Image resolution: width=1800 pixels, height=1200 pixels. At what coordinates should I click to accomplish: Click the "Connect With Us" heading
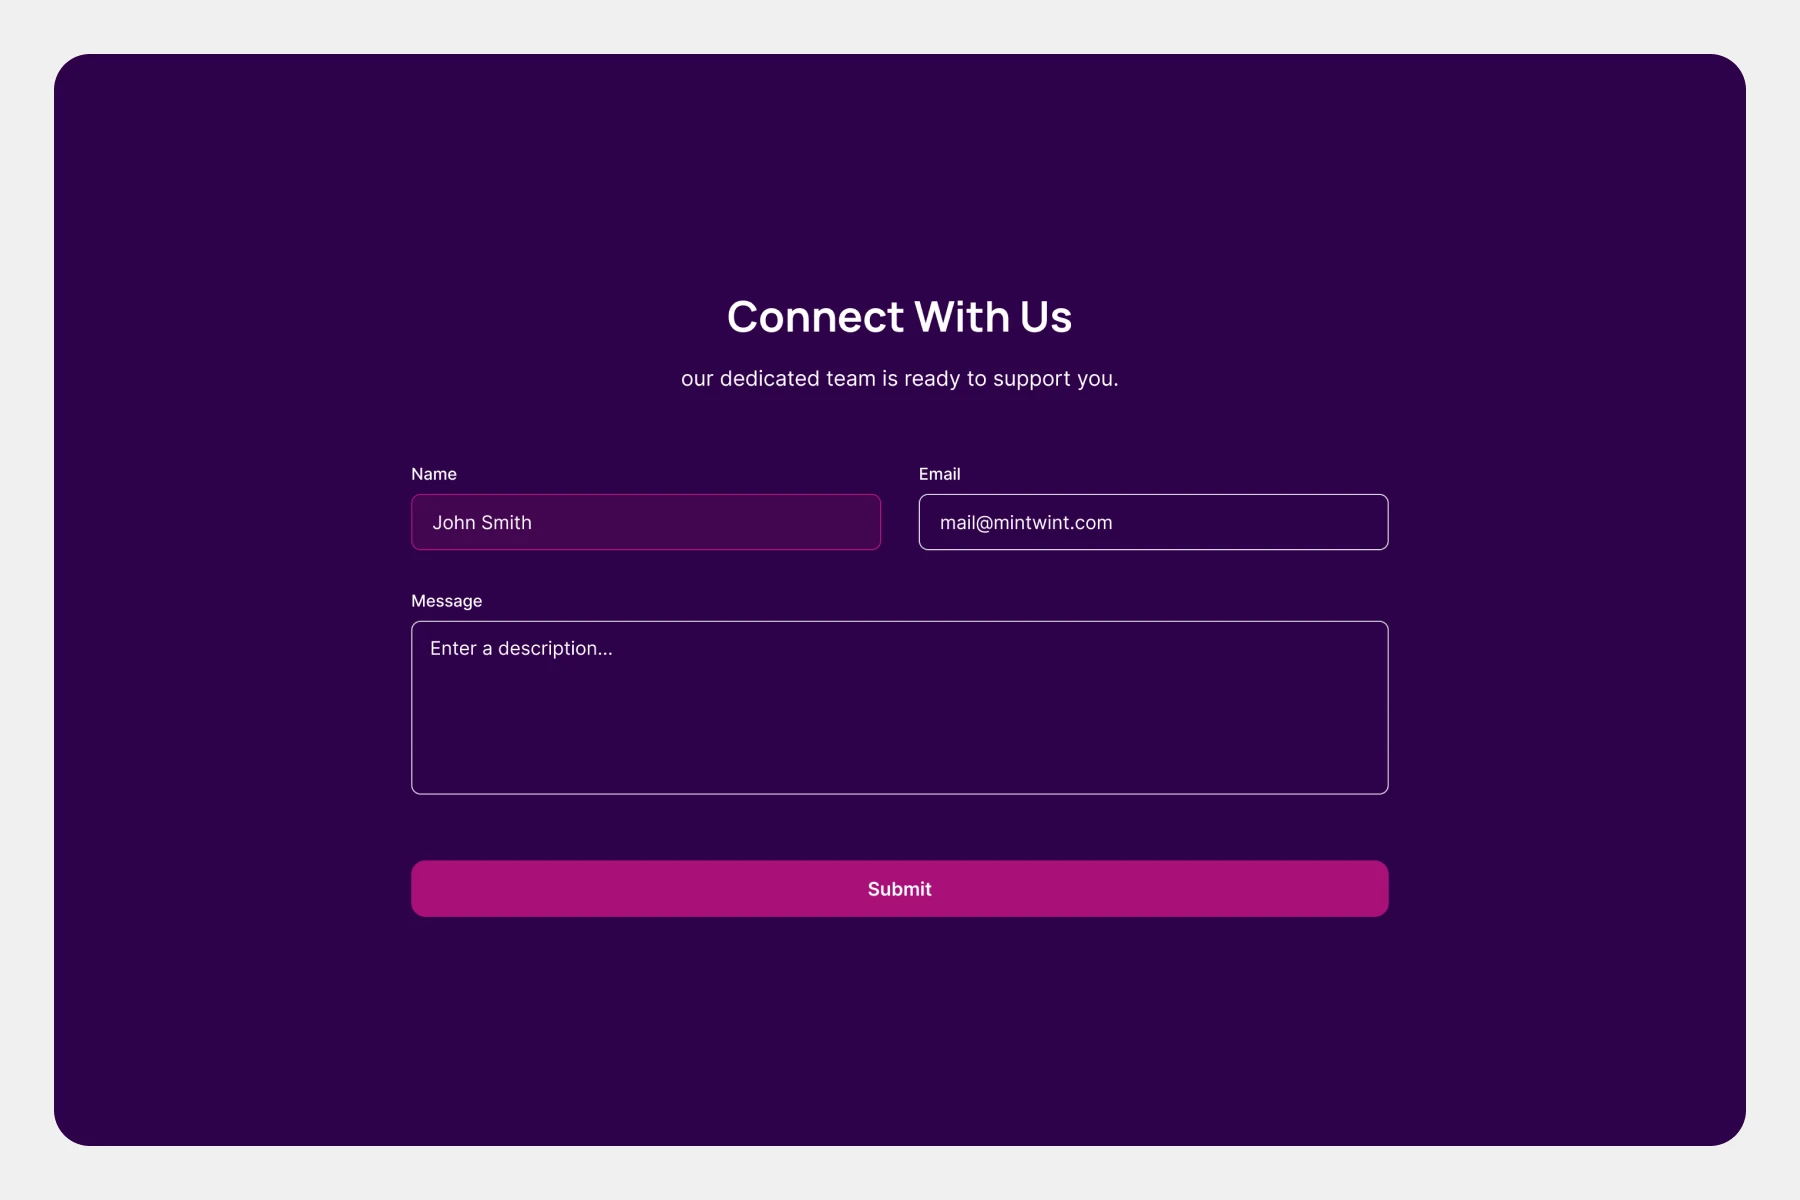tap(899, 317)
